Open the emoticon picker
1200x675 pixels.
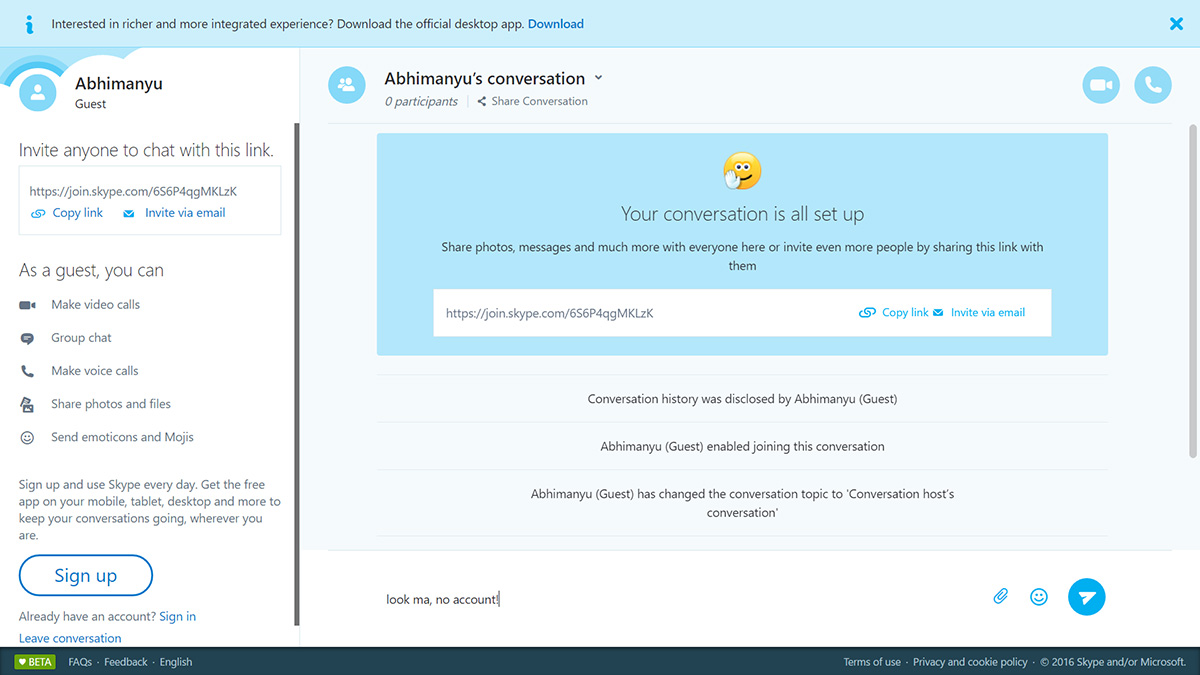pyautogui.click(x=1039, y=597)
